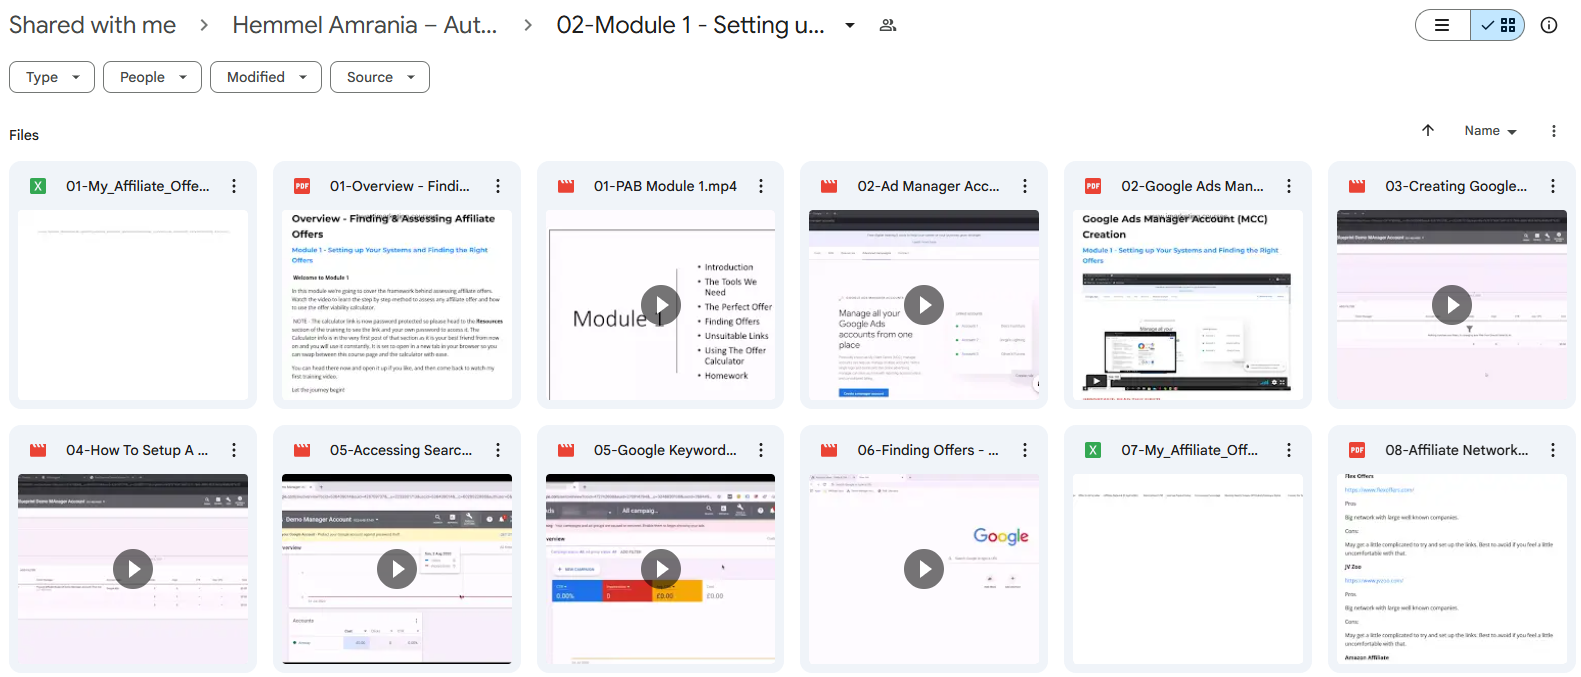Open Hemmel Amrania breadcrumb folder

coord(365,25)
